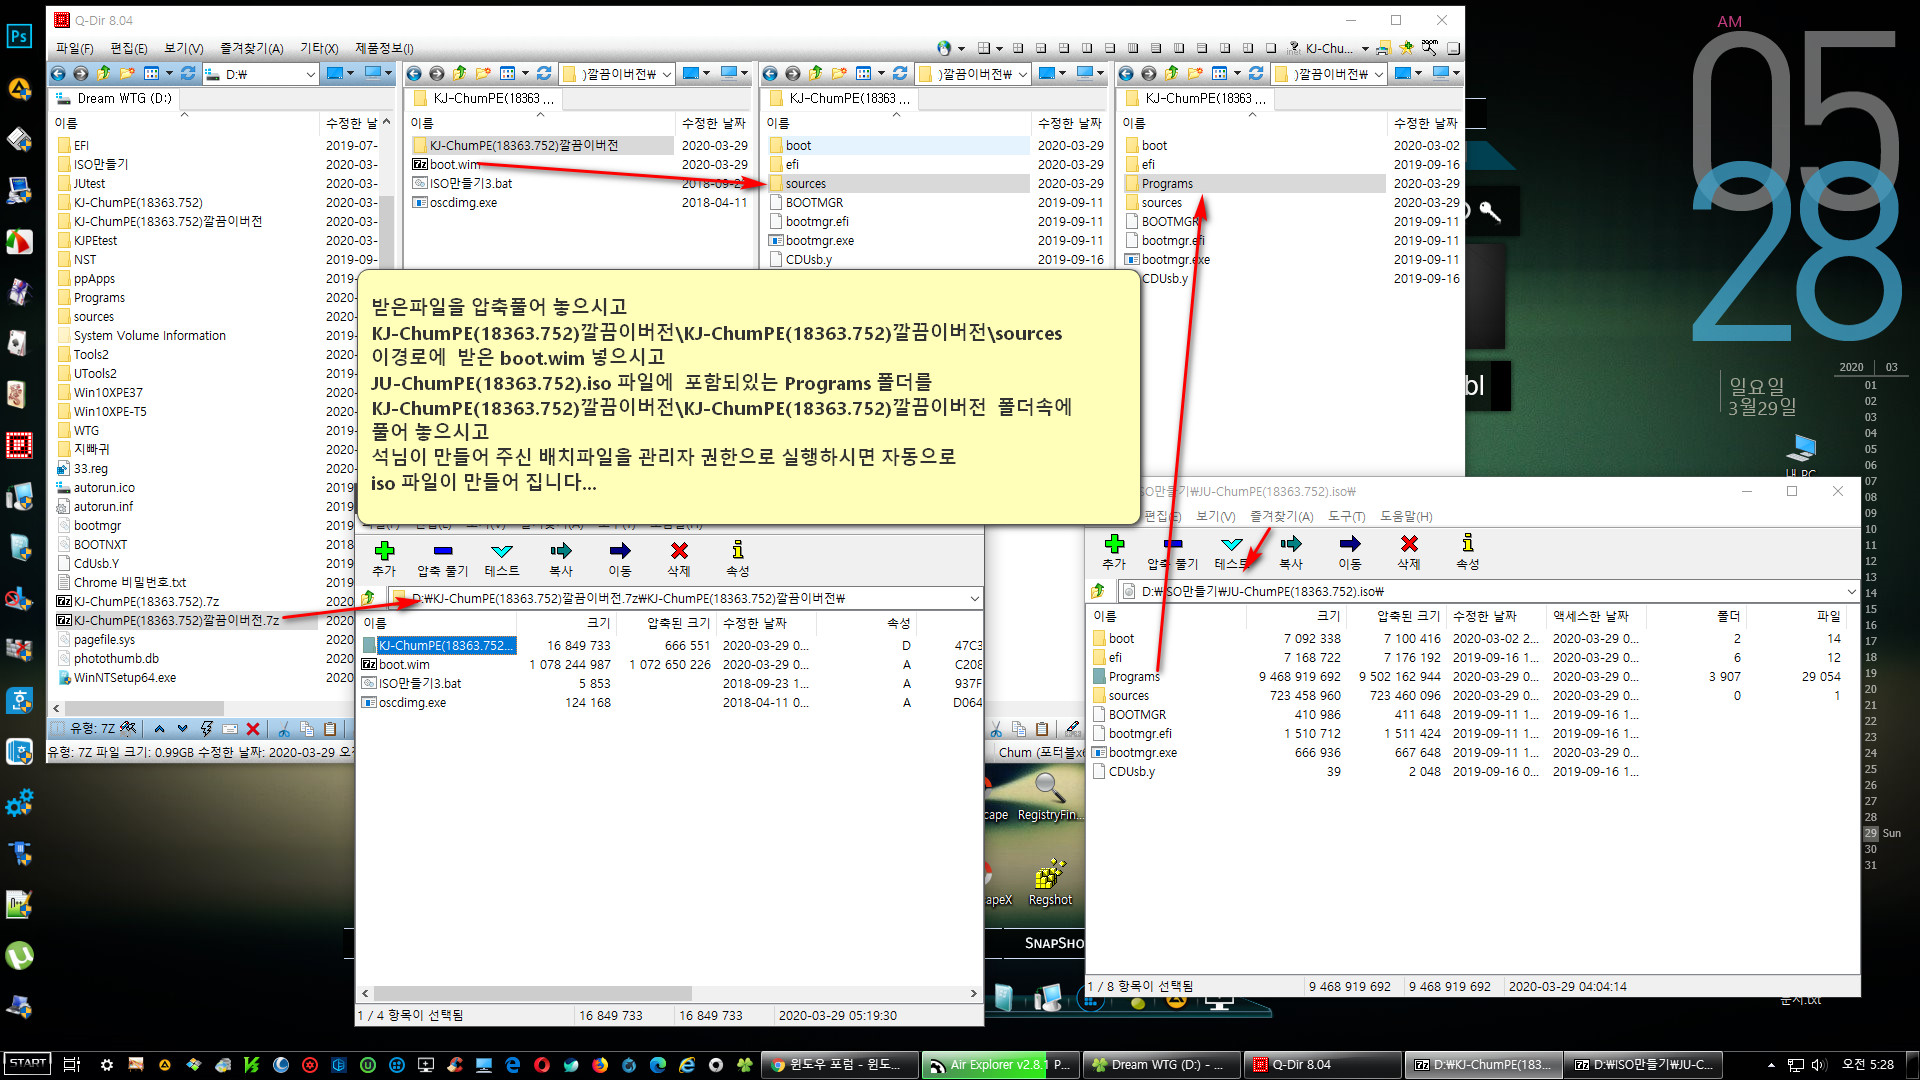Click Extract (압축 풀기) in 7z archive window
The height and width of the screenshot is (1080, 1920).
pyautogui.click(x=442, y=558)
